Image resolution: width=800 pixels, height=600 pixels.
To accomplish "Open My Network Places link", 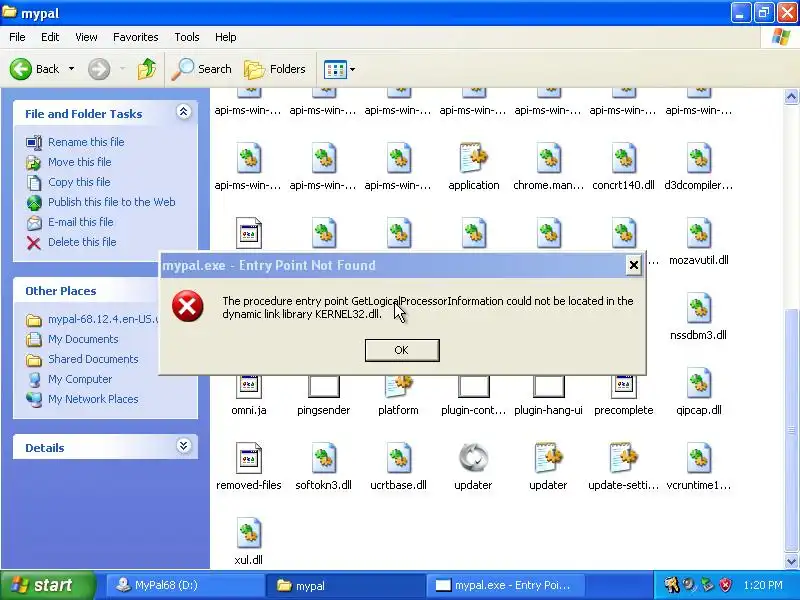I will click(93, 399).
